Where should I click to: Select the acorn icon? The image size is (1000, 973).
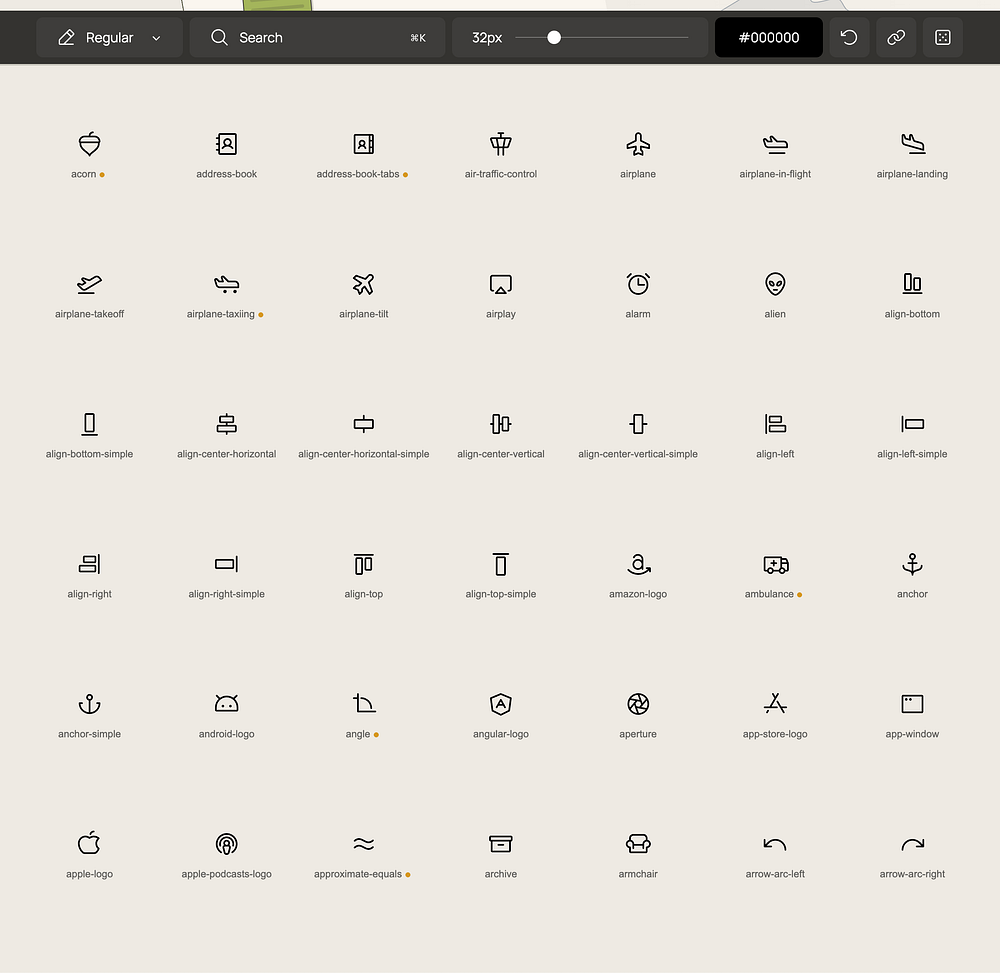click(89, 144)
